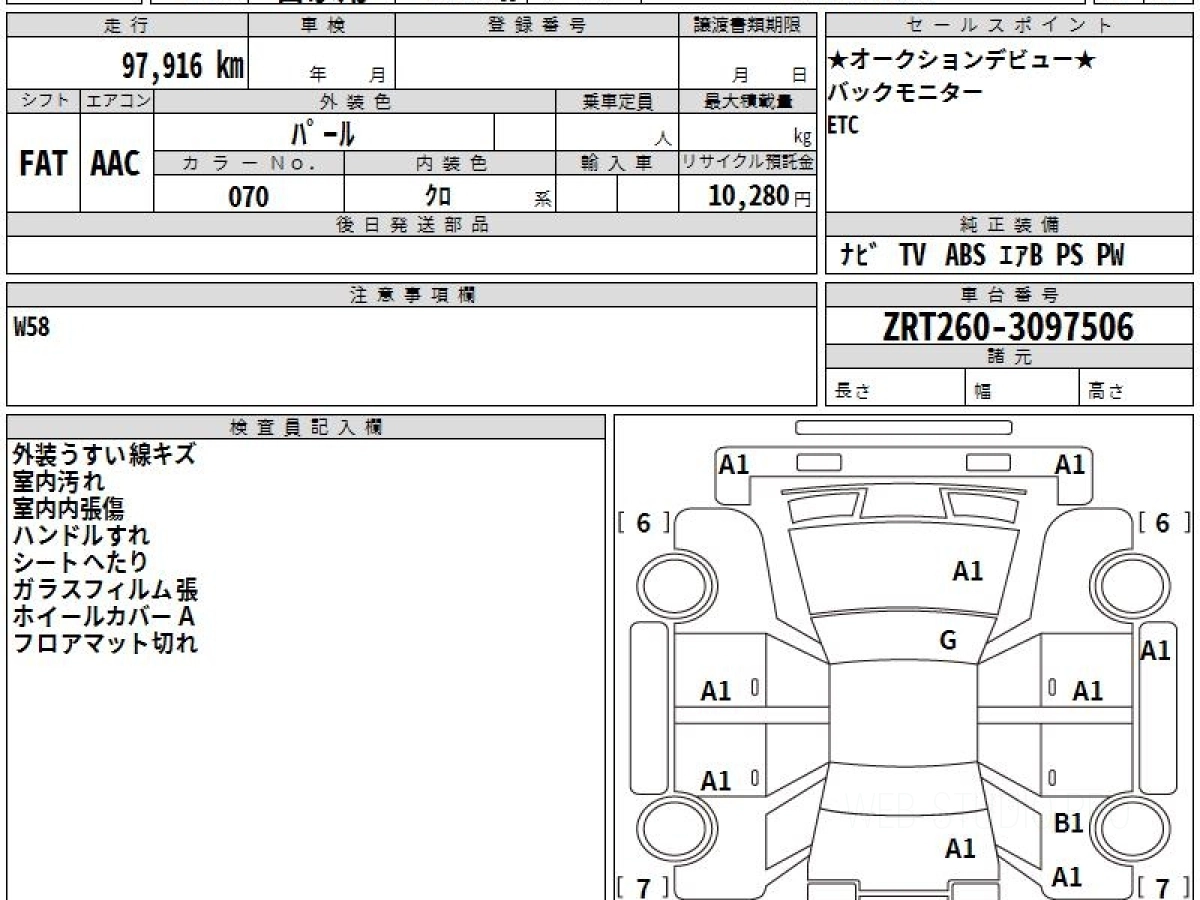The image size is (1200, 900).
Task: Select the 10,280円 recycle deposit amount
Action: click(x=760, y=196)
